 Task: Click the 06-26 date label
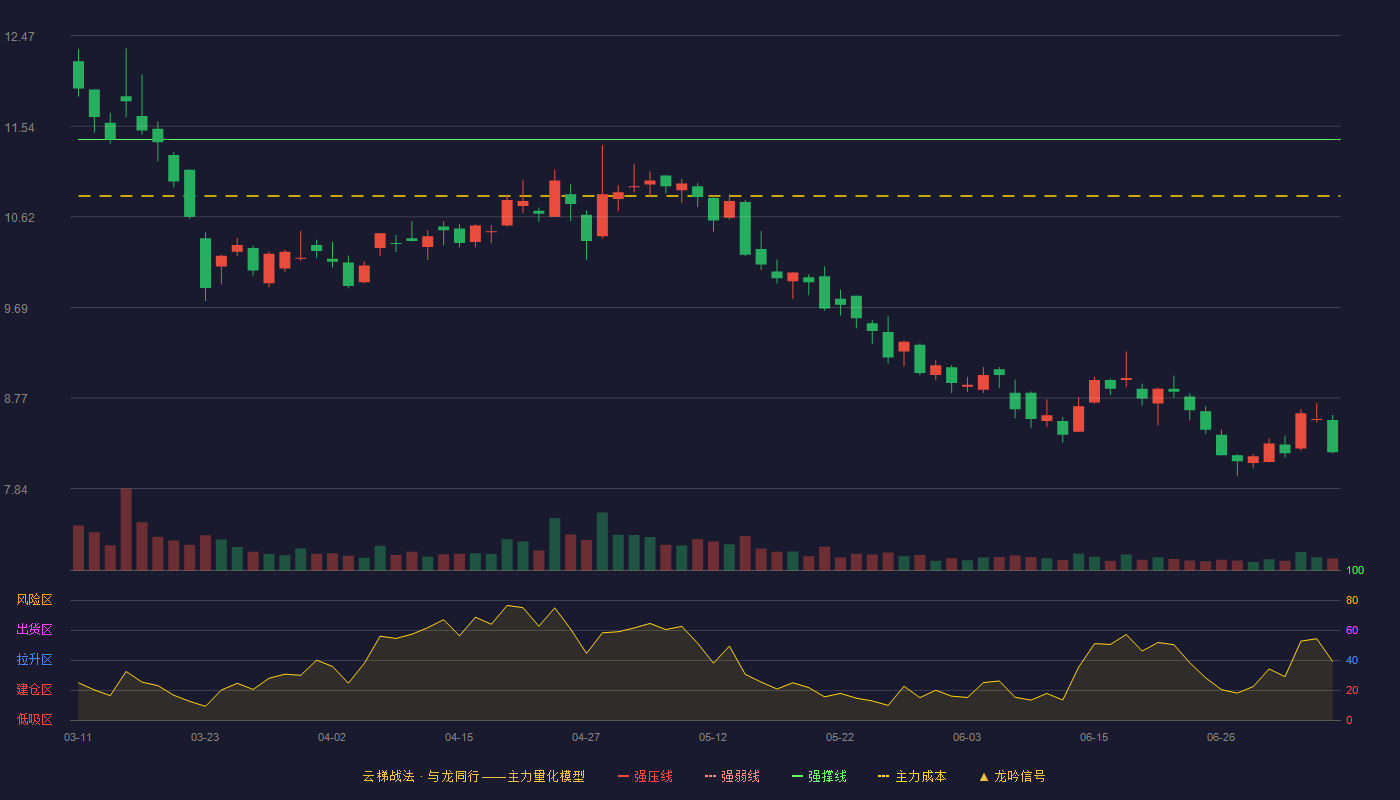point(1221,737)
